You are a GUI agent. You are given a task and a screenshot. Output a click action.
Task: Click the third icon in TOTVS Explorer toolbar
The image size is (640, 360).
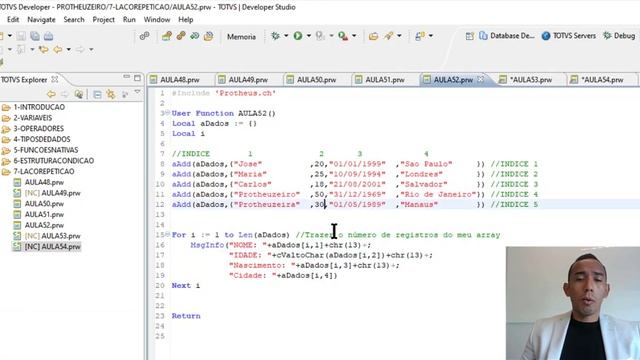coord(79,94)
